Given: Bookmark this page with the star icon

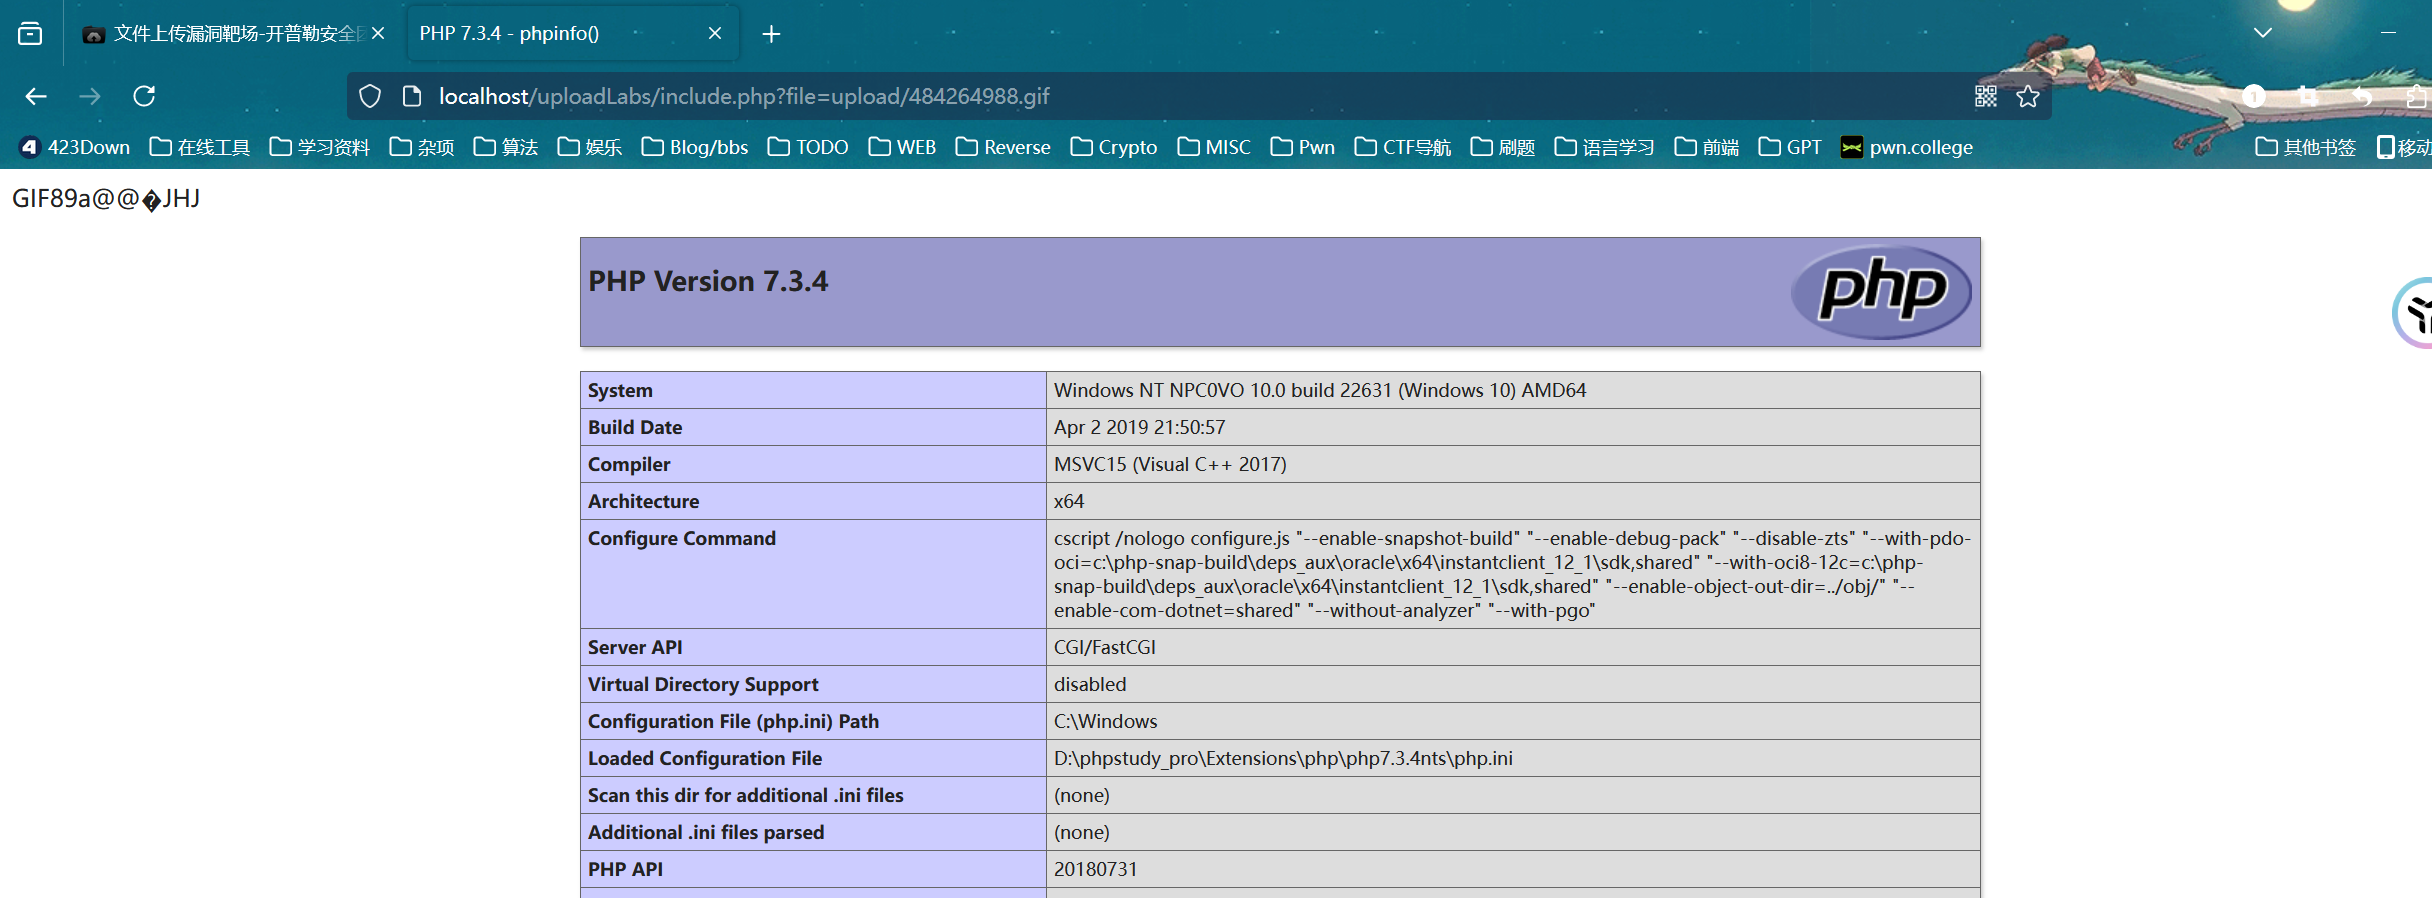Looking at the screenshot, I should coord(2028,96).
